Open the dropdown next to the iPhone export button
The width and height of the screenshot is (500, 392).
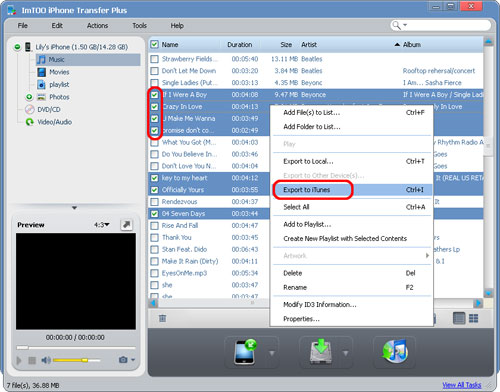click(272, 353)
